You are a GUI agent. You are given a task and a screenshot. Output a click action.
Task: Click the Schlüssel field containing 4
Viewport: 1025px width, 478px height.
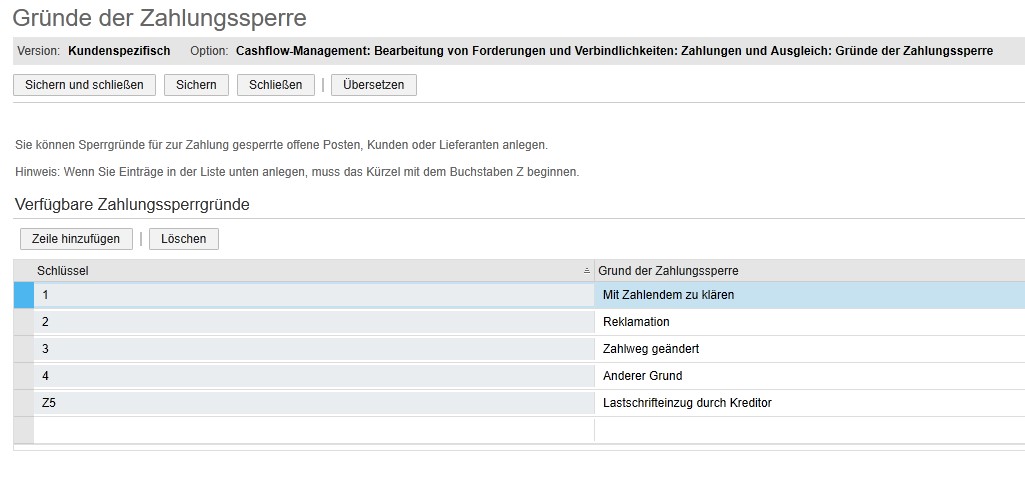coord(313,376)
